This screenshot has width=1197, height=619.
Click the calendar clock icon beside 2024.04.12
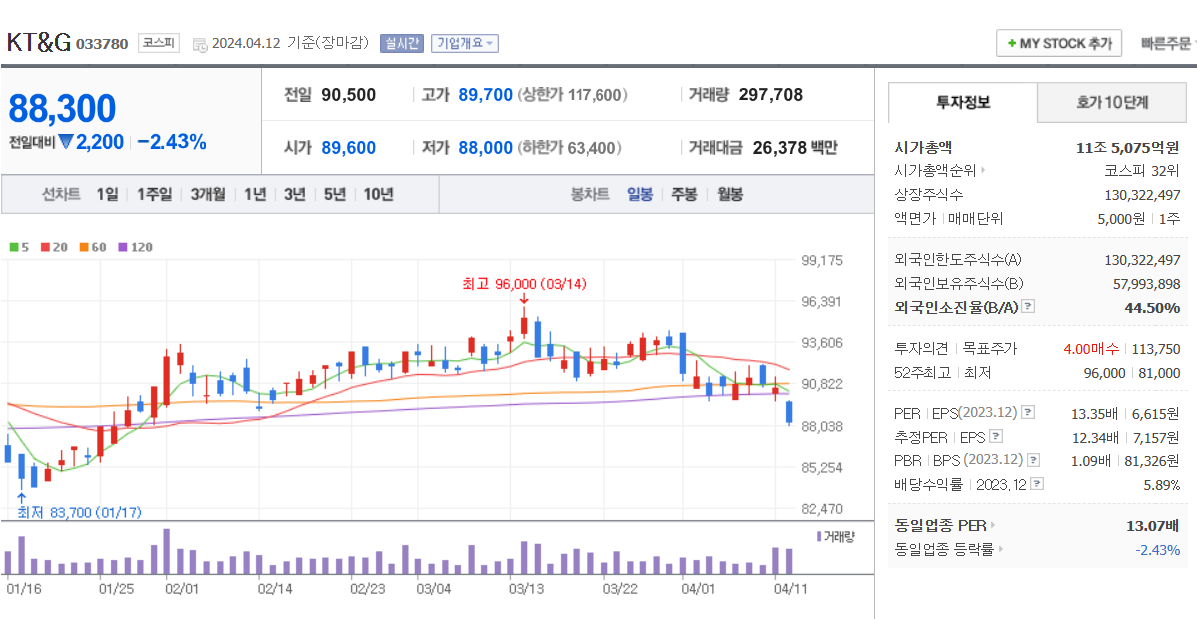200,44
